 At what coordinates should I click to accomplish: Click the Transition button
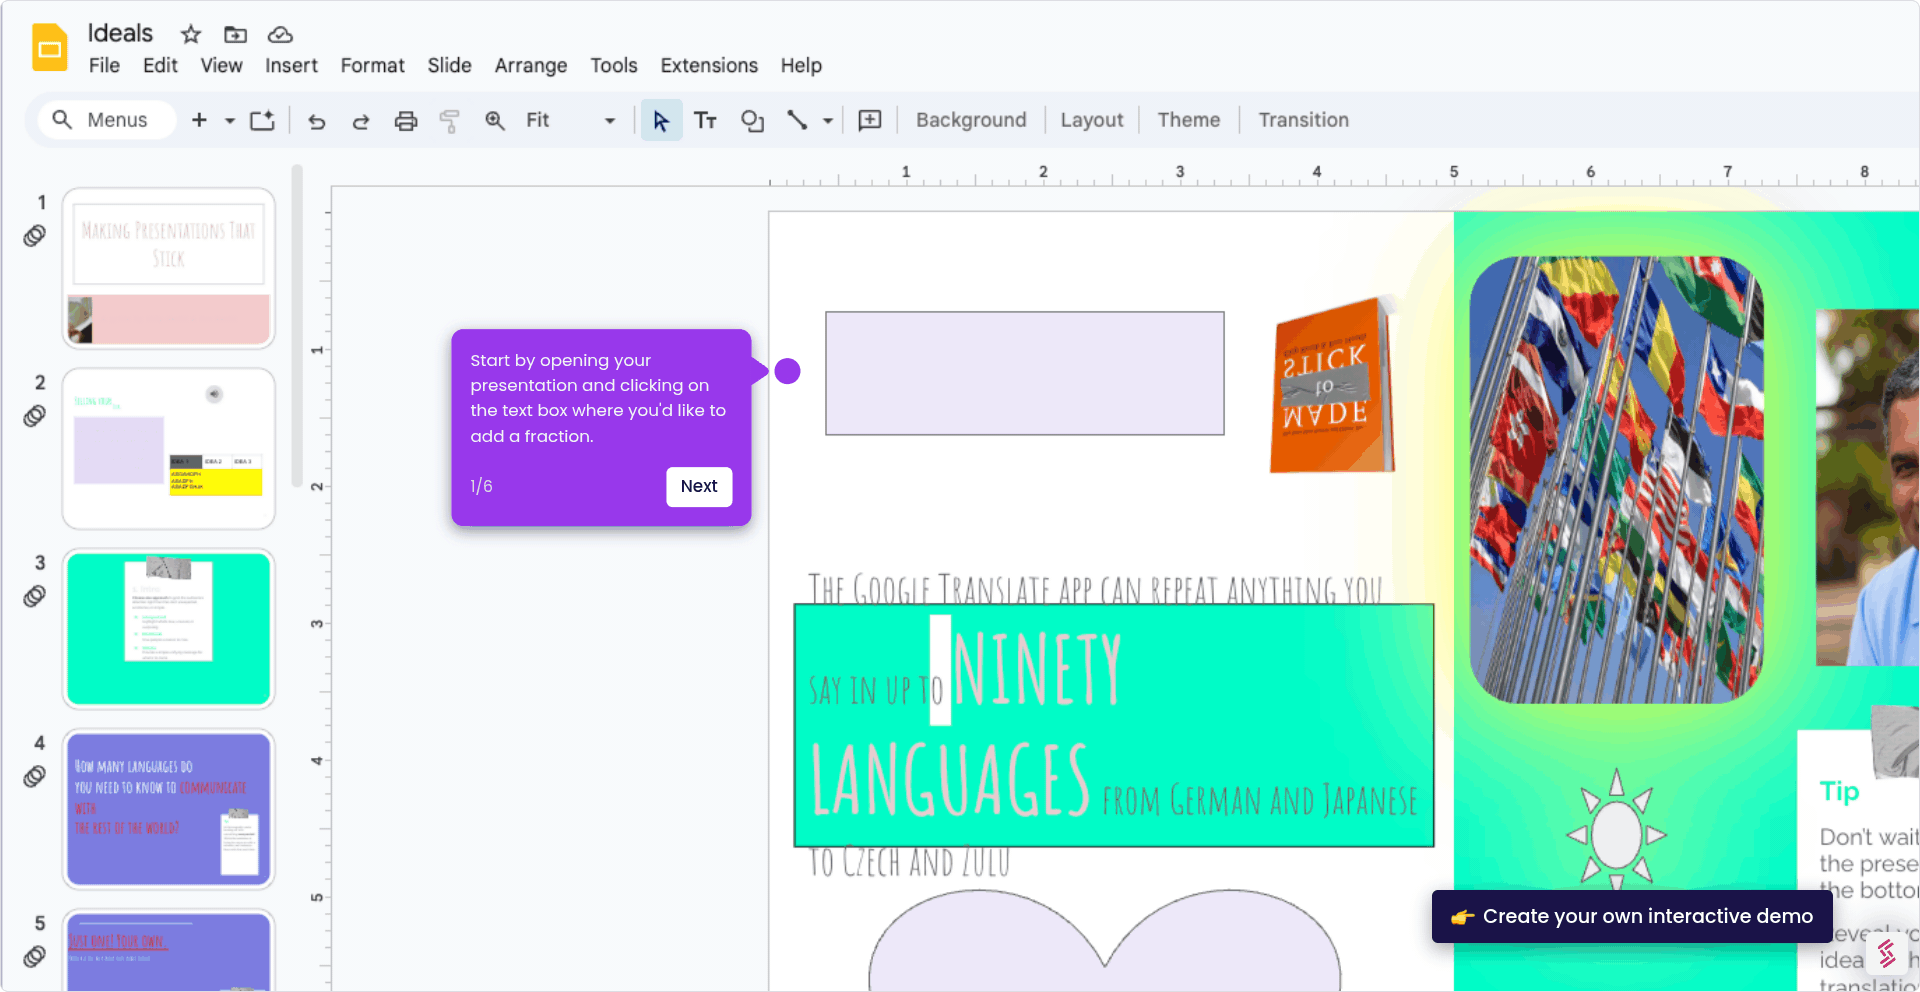coord(1304,120)
